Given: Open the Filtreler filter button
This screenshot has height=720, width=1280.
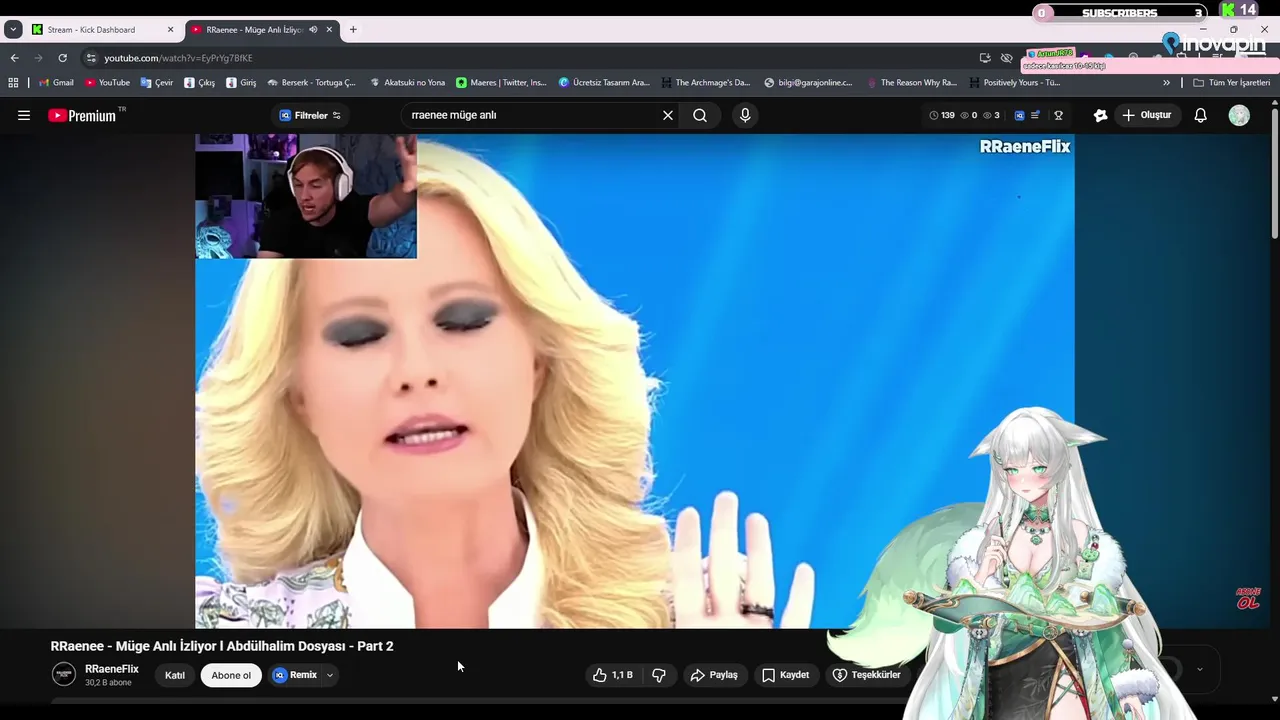Looking at the screenshot, I should pyautogui.click(x=310, y=115).
